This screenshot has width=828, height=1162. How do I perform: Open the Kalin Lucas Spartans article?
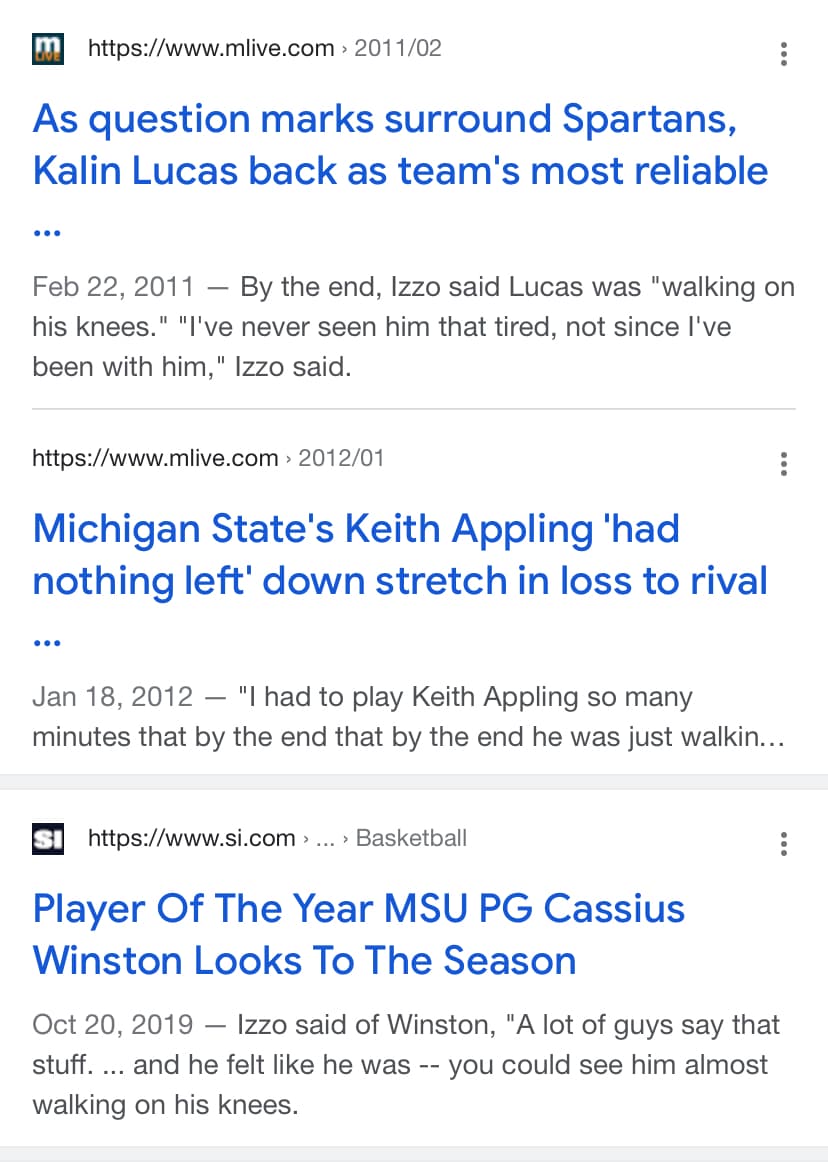[x=400, y=145]
